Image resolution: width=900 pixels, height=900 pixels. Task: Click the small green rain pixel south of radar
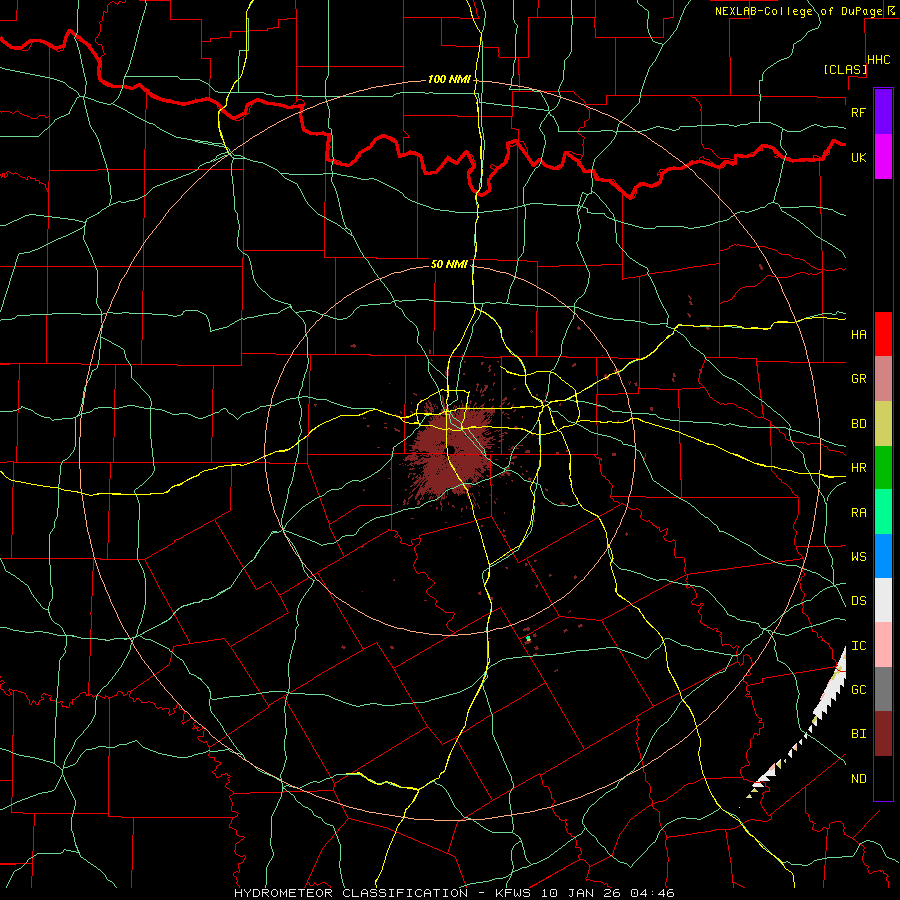tap(528, 638)
